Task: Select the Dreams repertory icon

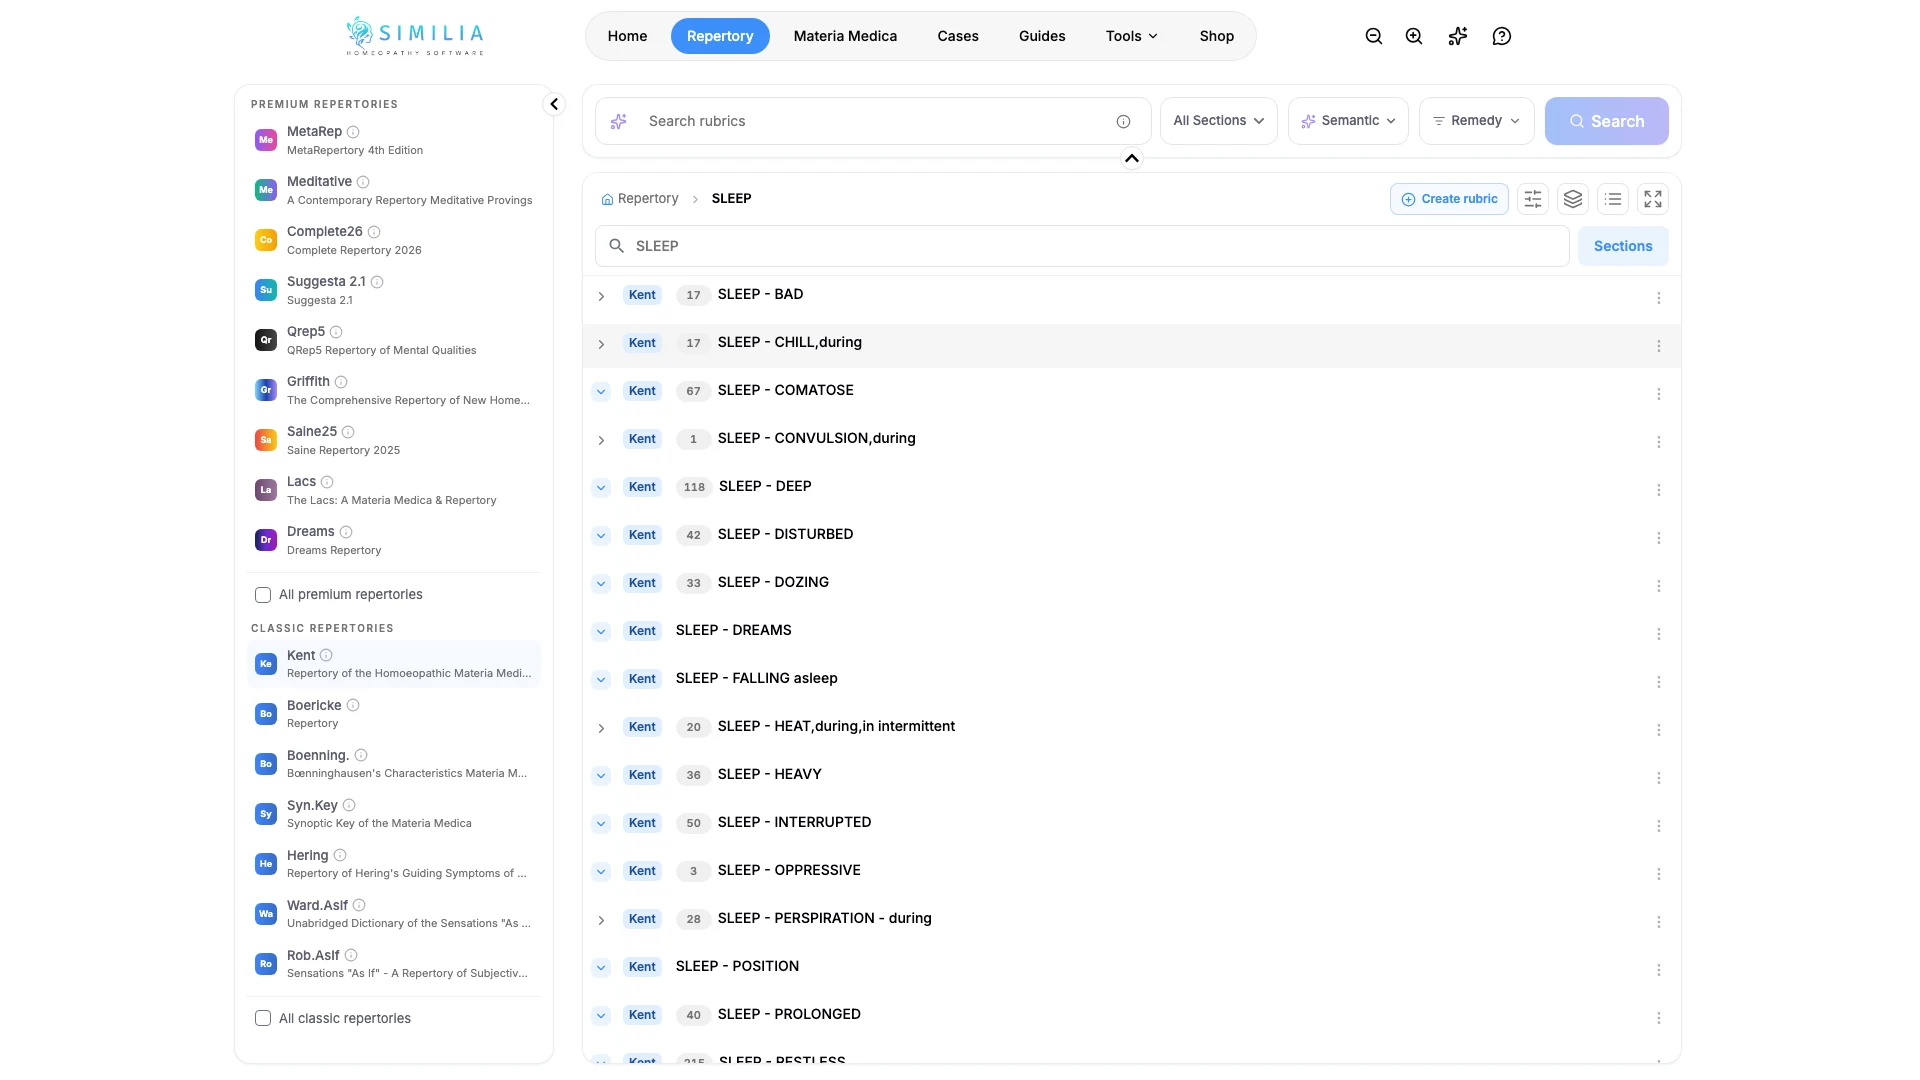Action: coord(266,540)
